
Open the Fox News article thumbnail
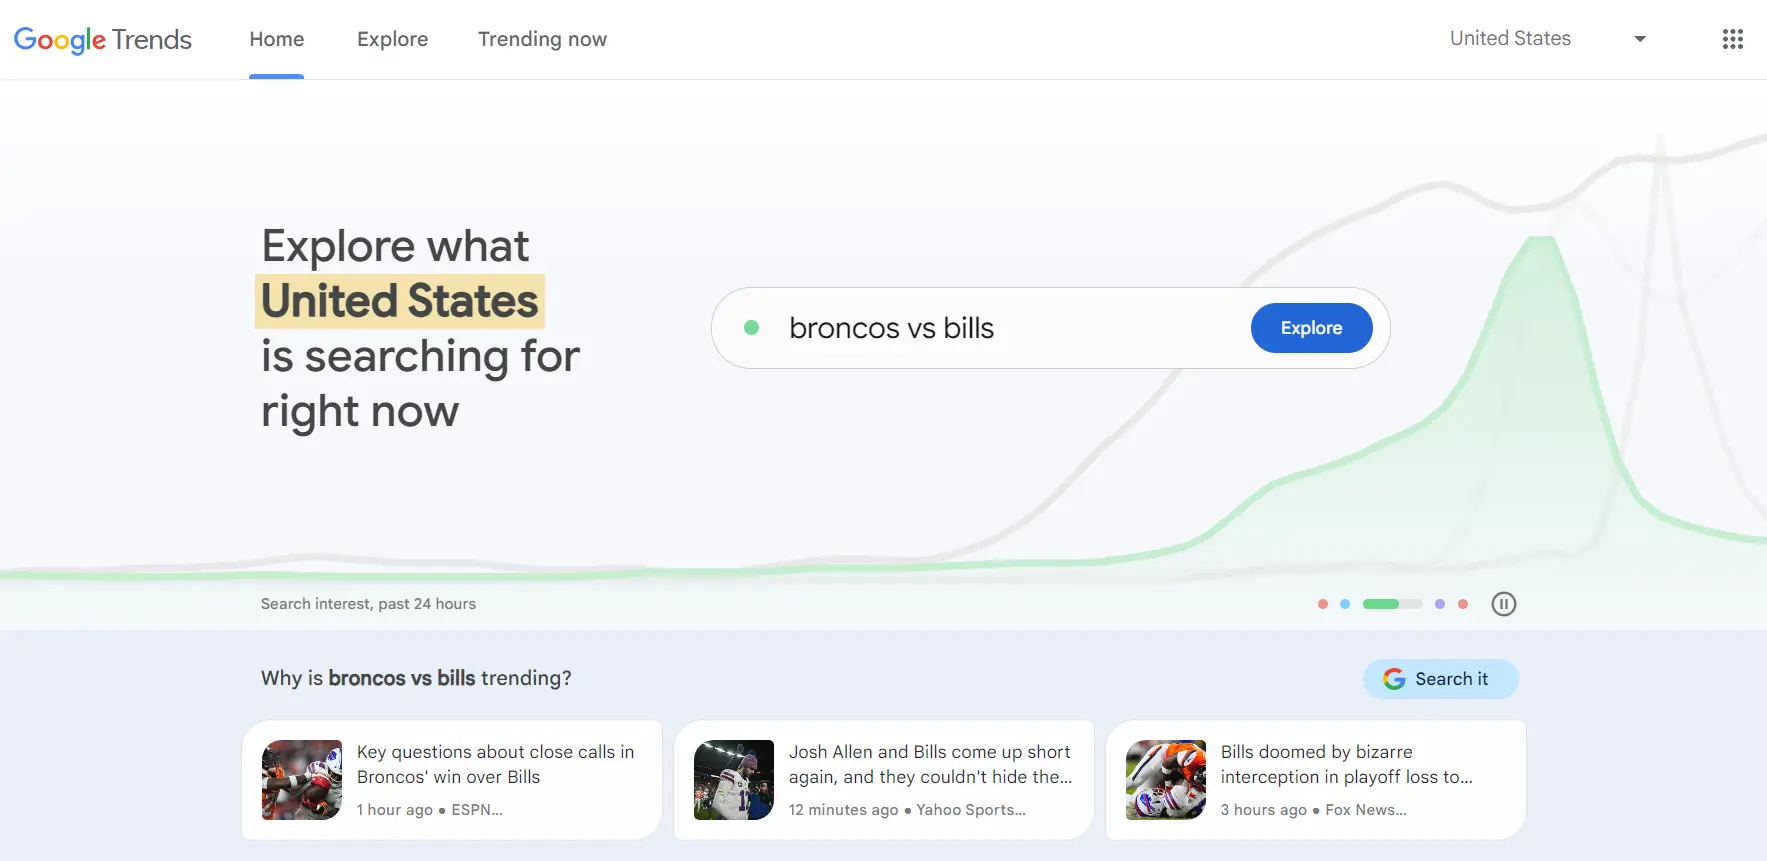[1166, 780]
